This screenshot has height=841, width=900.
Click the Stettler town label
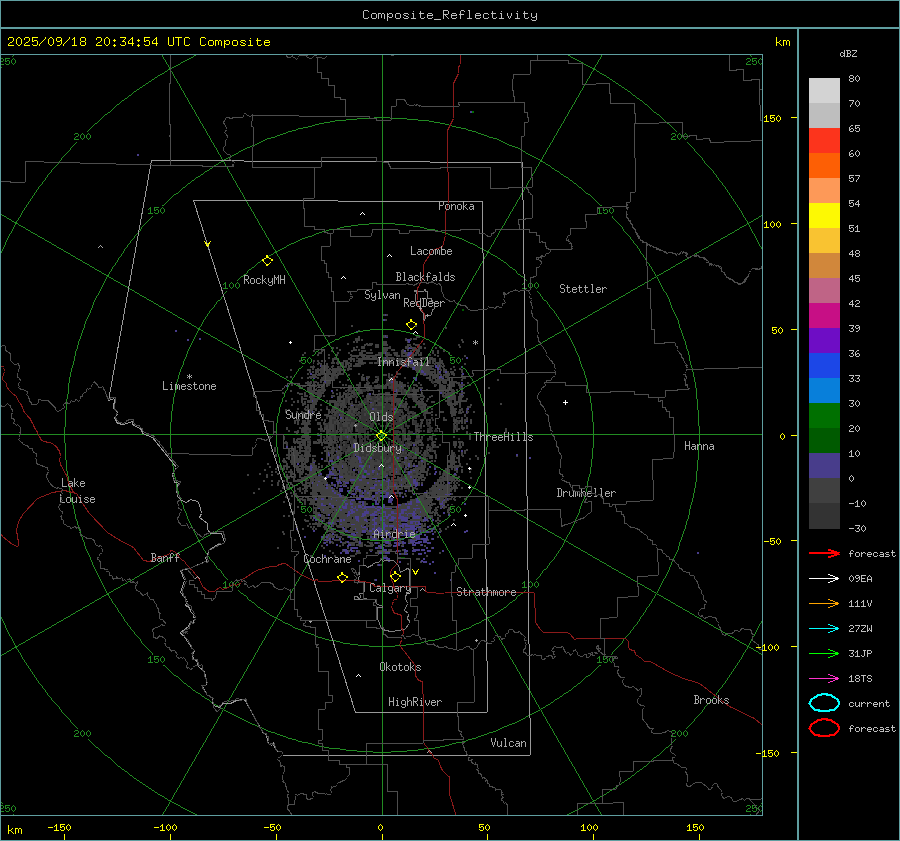[583, 289]
